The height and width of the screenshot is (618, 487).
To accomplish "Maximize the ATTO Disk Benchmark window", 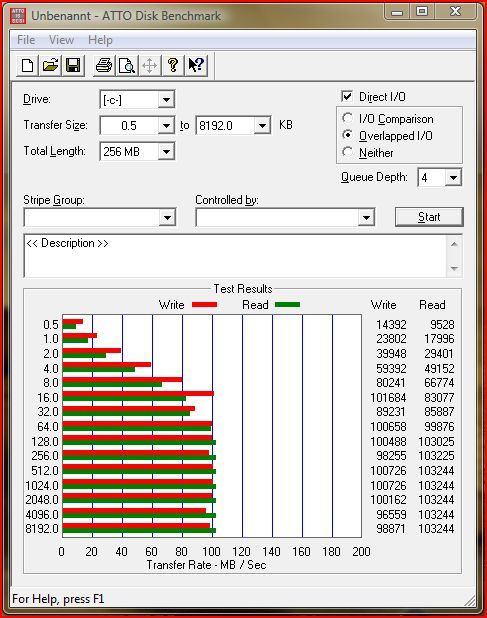I will pyautogui.click(x=422, y=12).
